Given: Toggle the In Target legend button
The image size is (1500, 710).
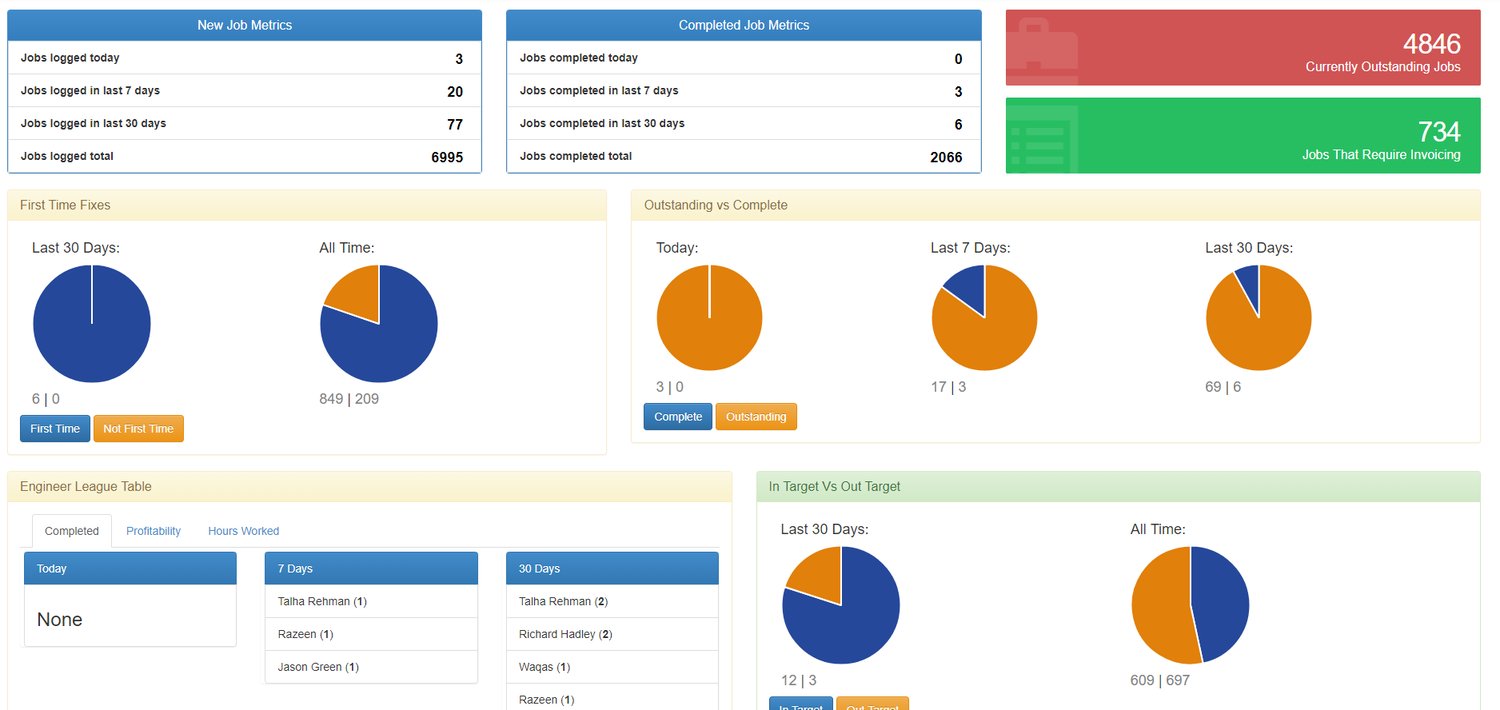Looking at the screenshot, I should (800, 705).
